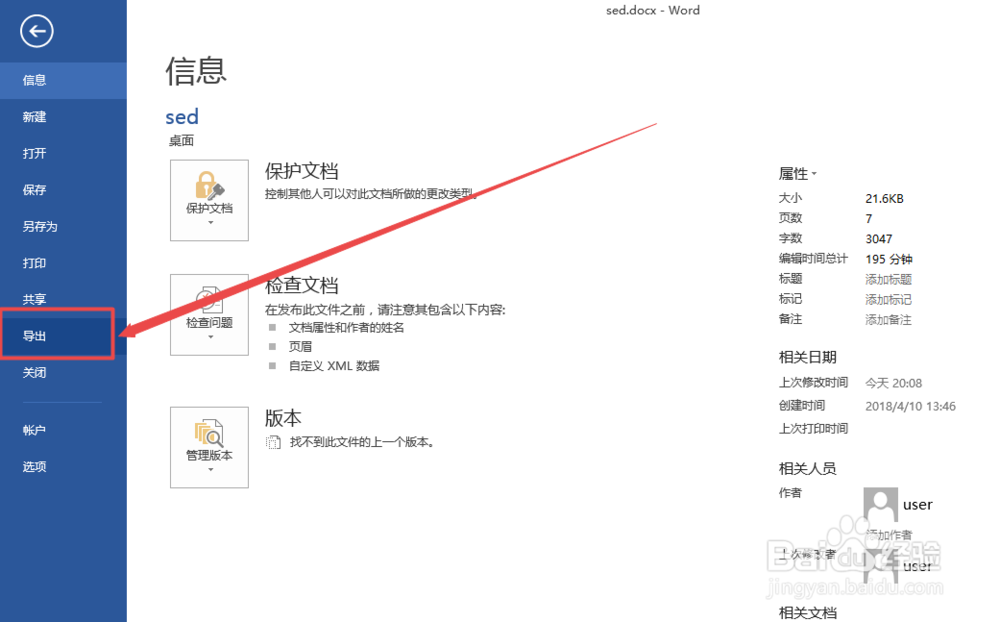The width and height of the screenshot is (1000, 622).
Task: Expand the 属性 (Properties) dropdown
Action: click(798, 173)
